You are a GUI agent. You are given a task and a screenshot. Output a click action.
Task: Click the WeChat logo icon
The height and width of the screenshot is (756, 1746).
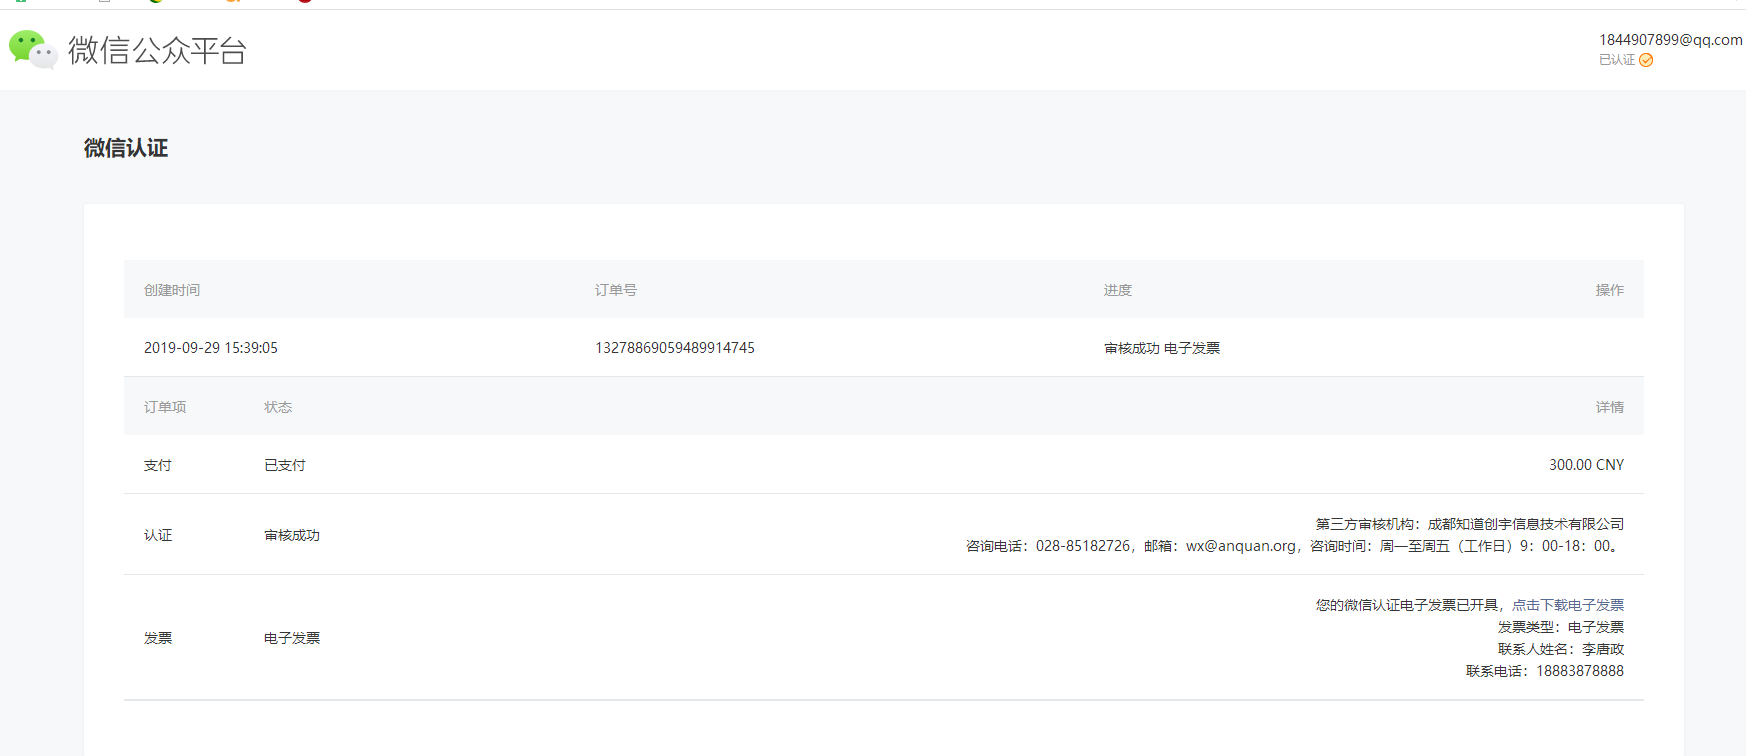pyautogui.click(x=33, y=50)
